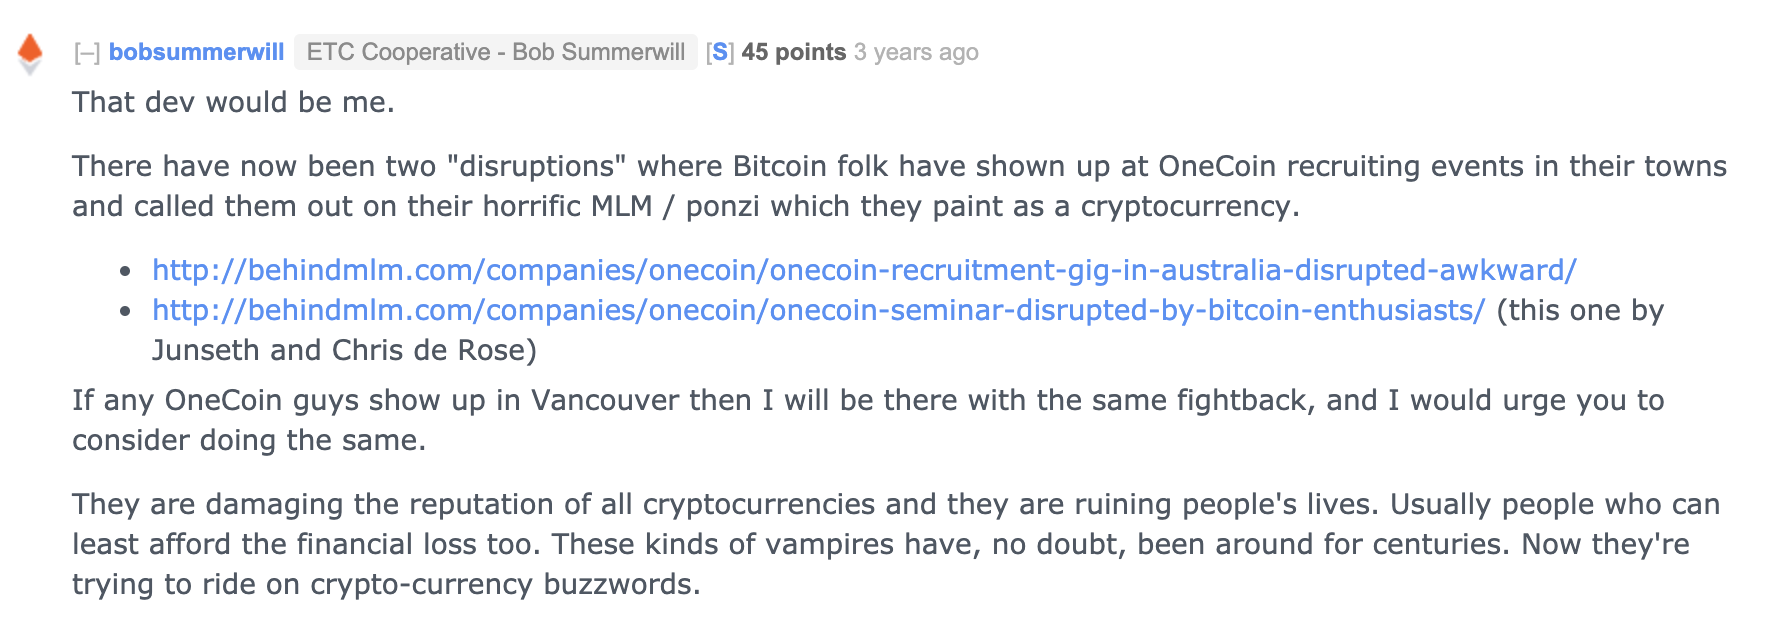Click the line starting "If any OneCoin guys"
This screenshot has width=1788, height=630.
pyautogui.click(x=867, y=400)
